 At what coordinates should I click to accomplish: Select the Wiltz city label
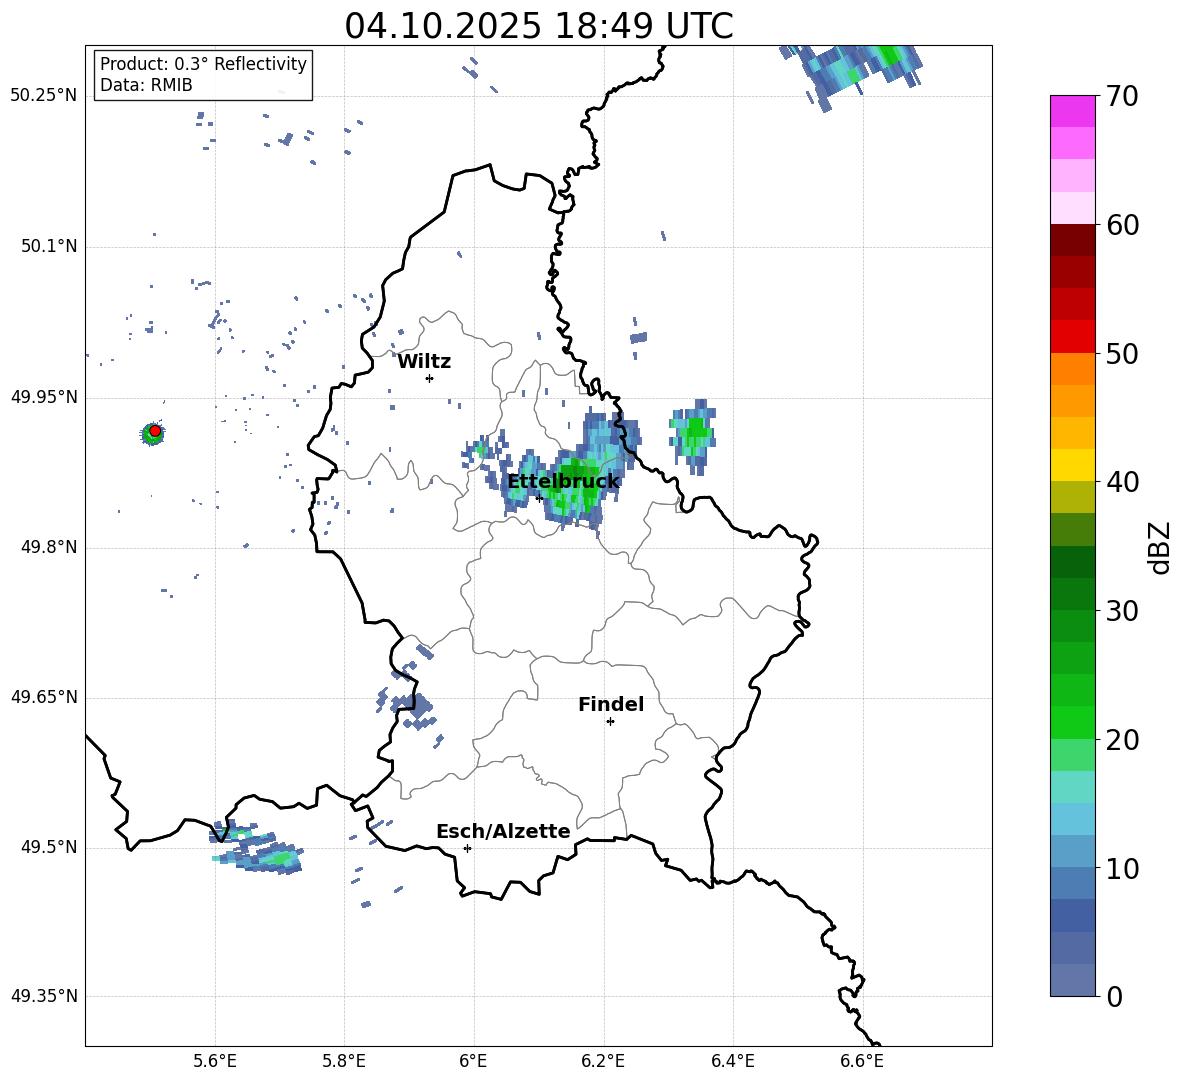click(x=424, y=362)
